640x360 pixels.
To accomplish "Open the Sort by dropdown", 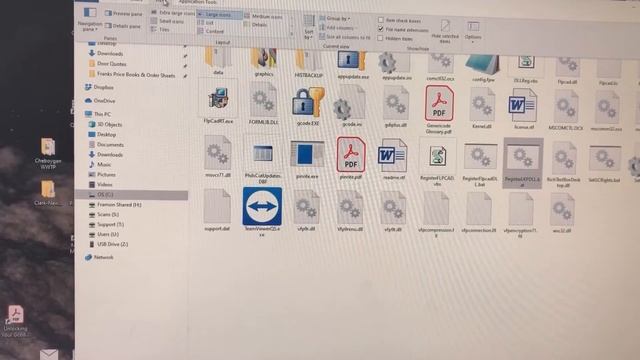I will point(309,27).
